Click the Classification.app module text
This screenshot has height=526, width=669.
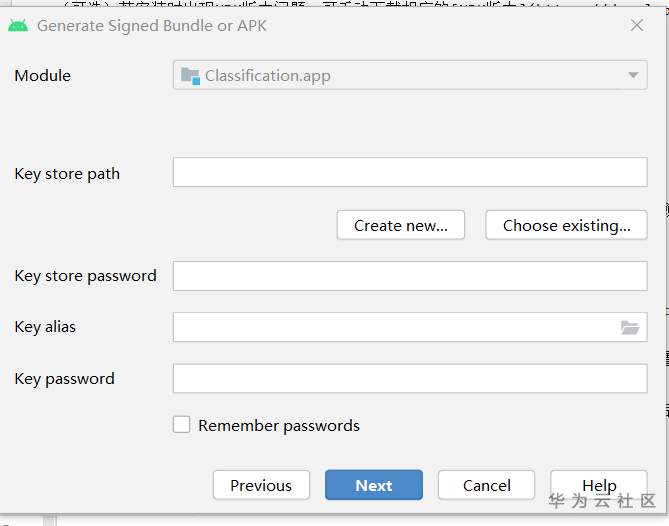pyautogui.click(x=268, y=75)
